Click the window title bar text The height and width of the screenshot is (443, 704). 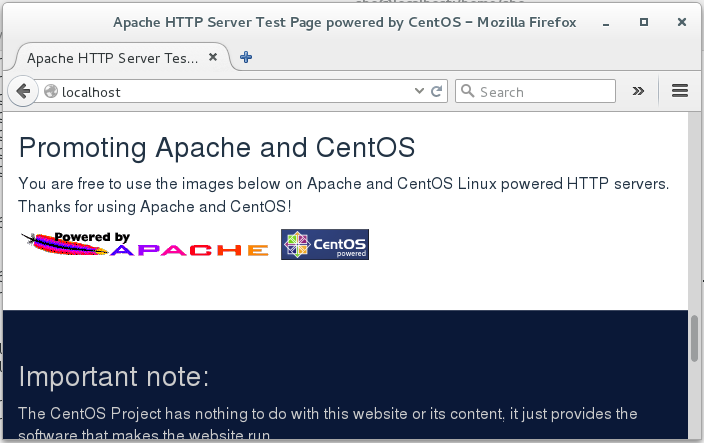pyautogui.click(x=344, y=22)
